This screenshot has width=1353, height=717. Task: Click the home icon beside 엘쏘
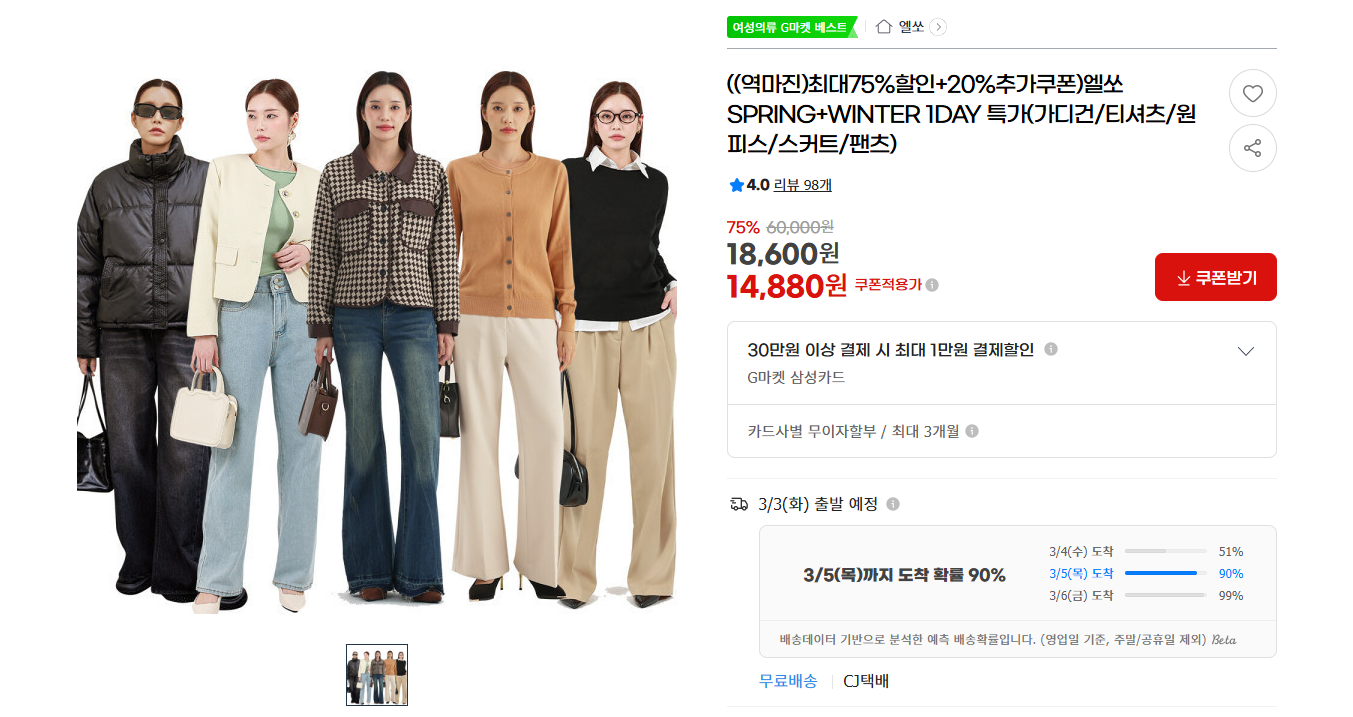click(x=883, y=27)
